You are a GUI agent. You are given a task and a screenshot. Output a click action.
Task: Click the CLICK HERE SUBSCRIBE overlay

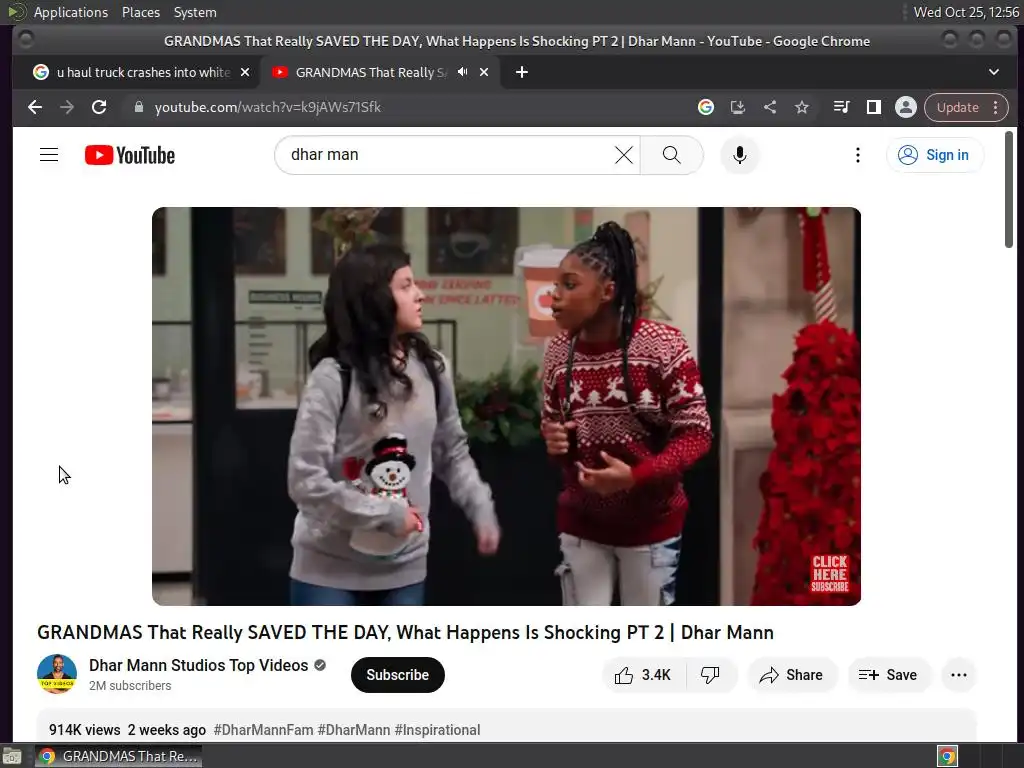[x=829, y=573]
